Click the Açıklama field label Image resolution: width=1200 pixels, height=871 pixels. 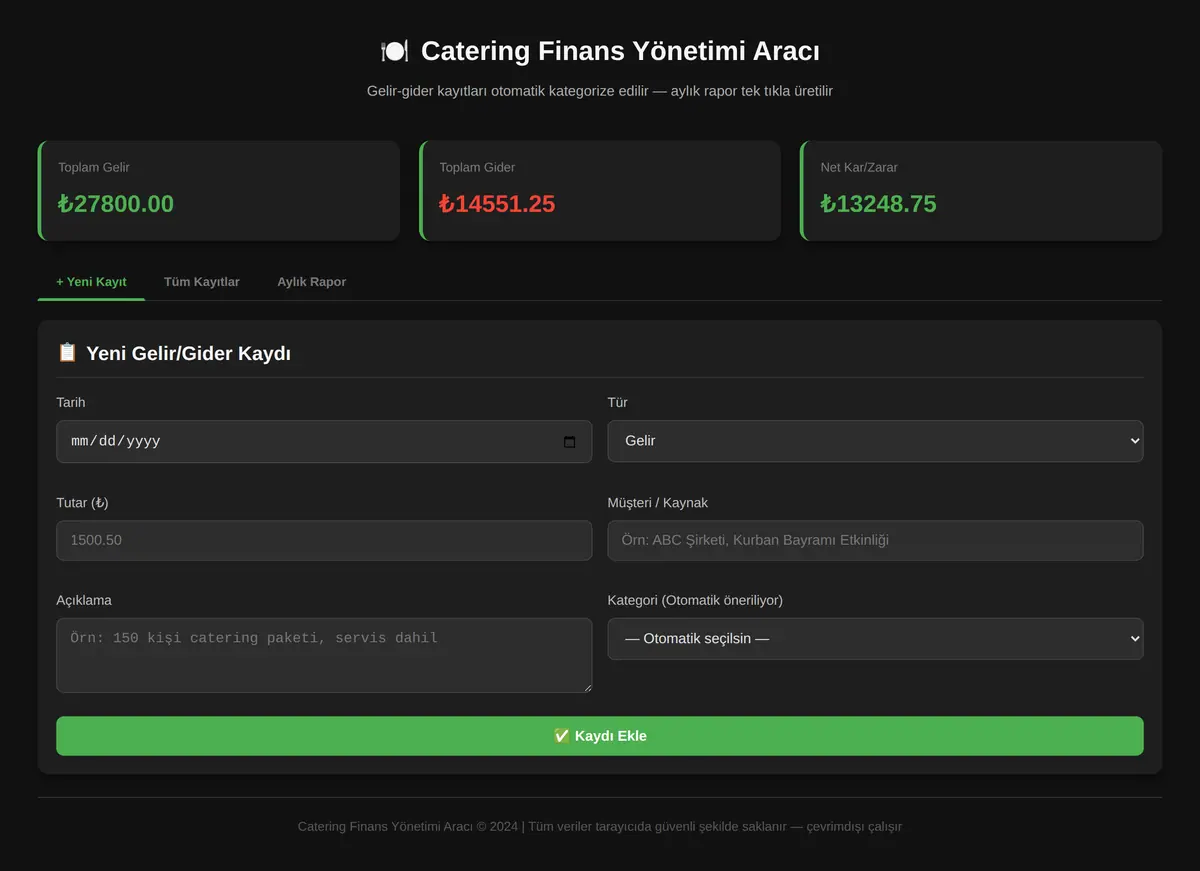click(84, 601)
